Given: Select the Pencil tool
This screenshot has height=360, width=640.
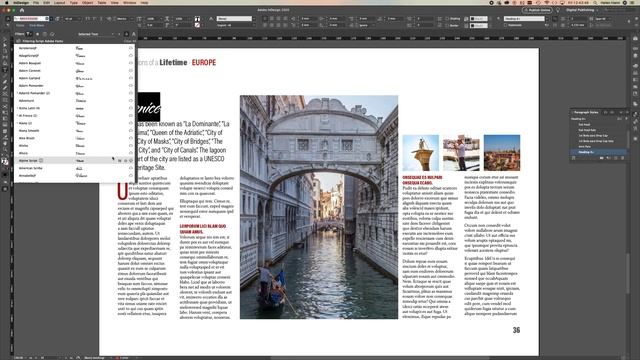Looking at the screenshot, I should click(x=5, y=88).
